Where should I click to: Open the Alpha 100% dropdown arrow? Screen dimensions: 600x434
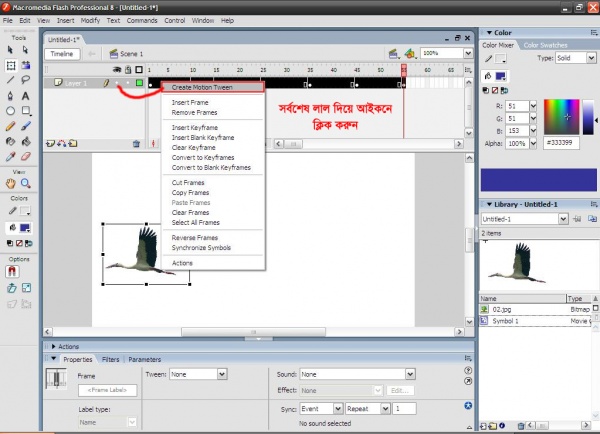coord(533,144)
